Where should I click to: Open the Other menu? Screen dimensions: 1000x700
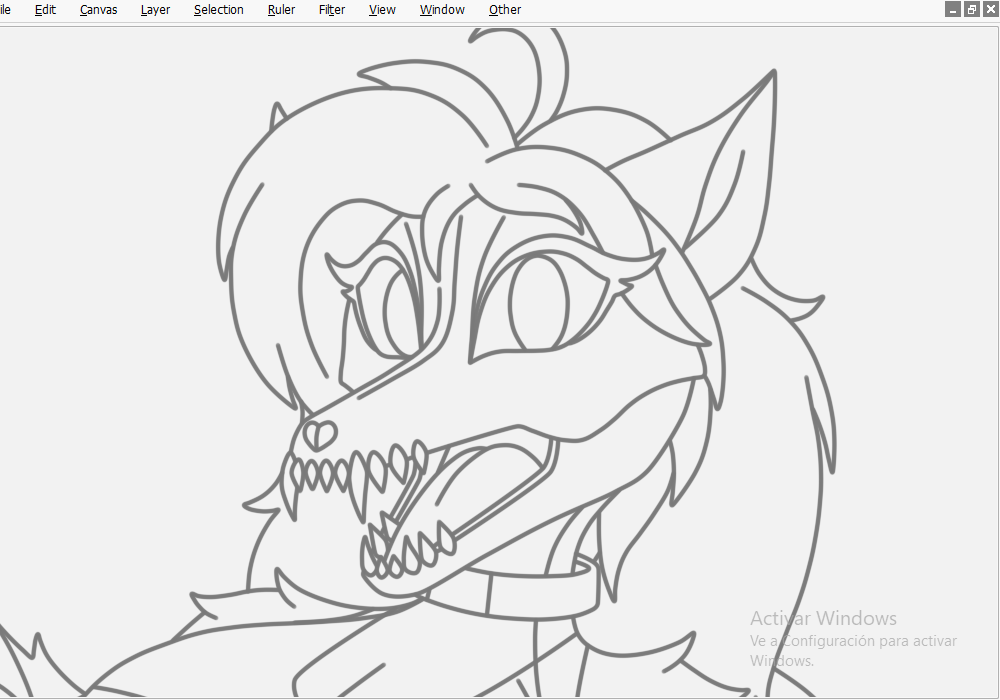pyautogui.click(x=504, y=10)
